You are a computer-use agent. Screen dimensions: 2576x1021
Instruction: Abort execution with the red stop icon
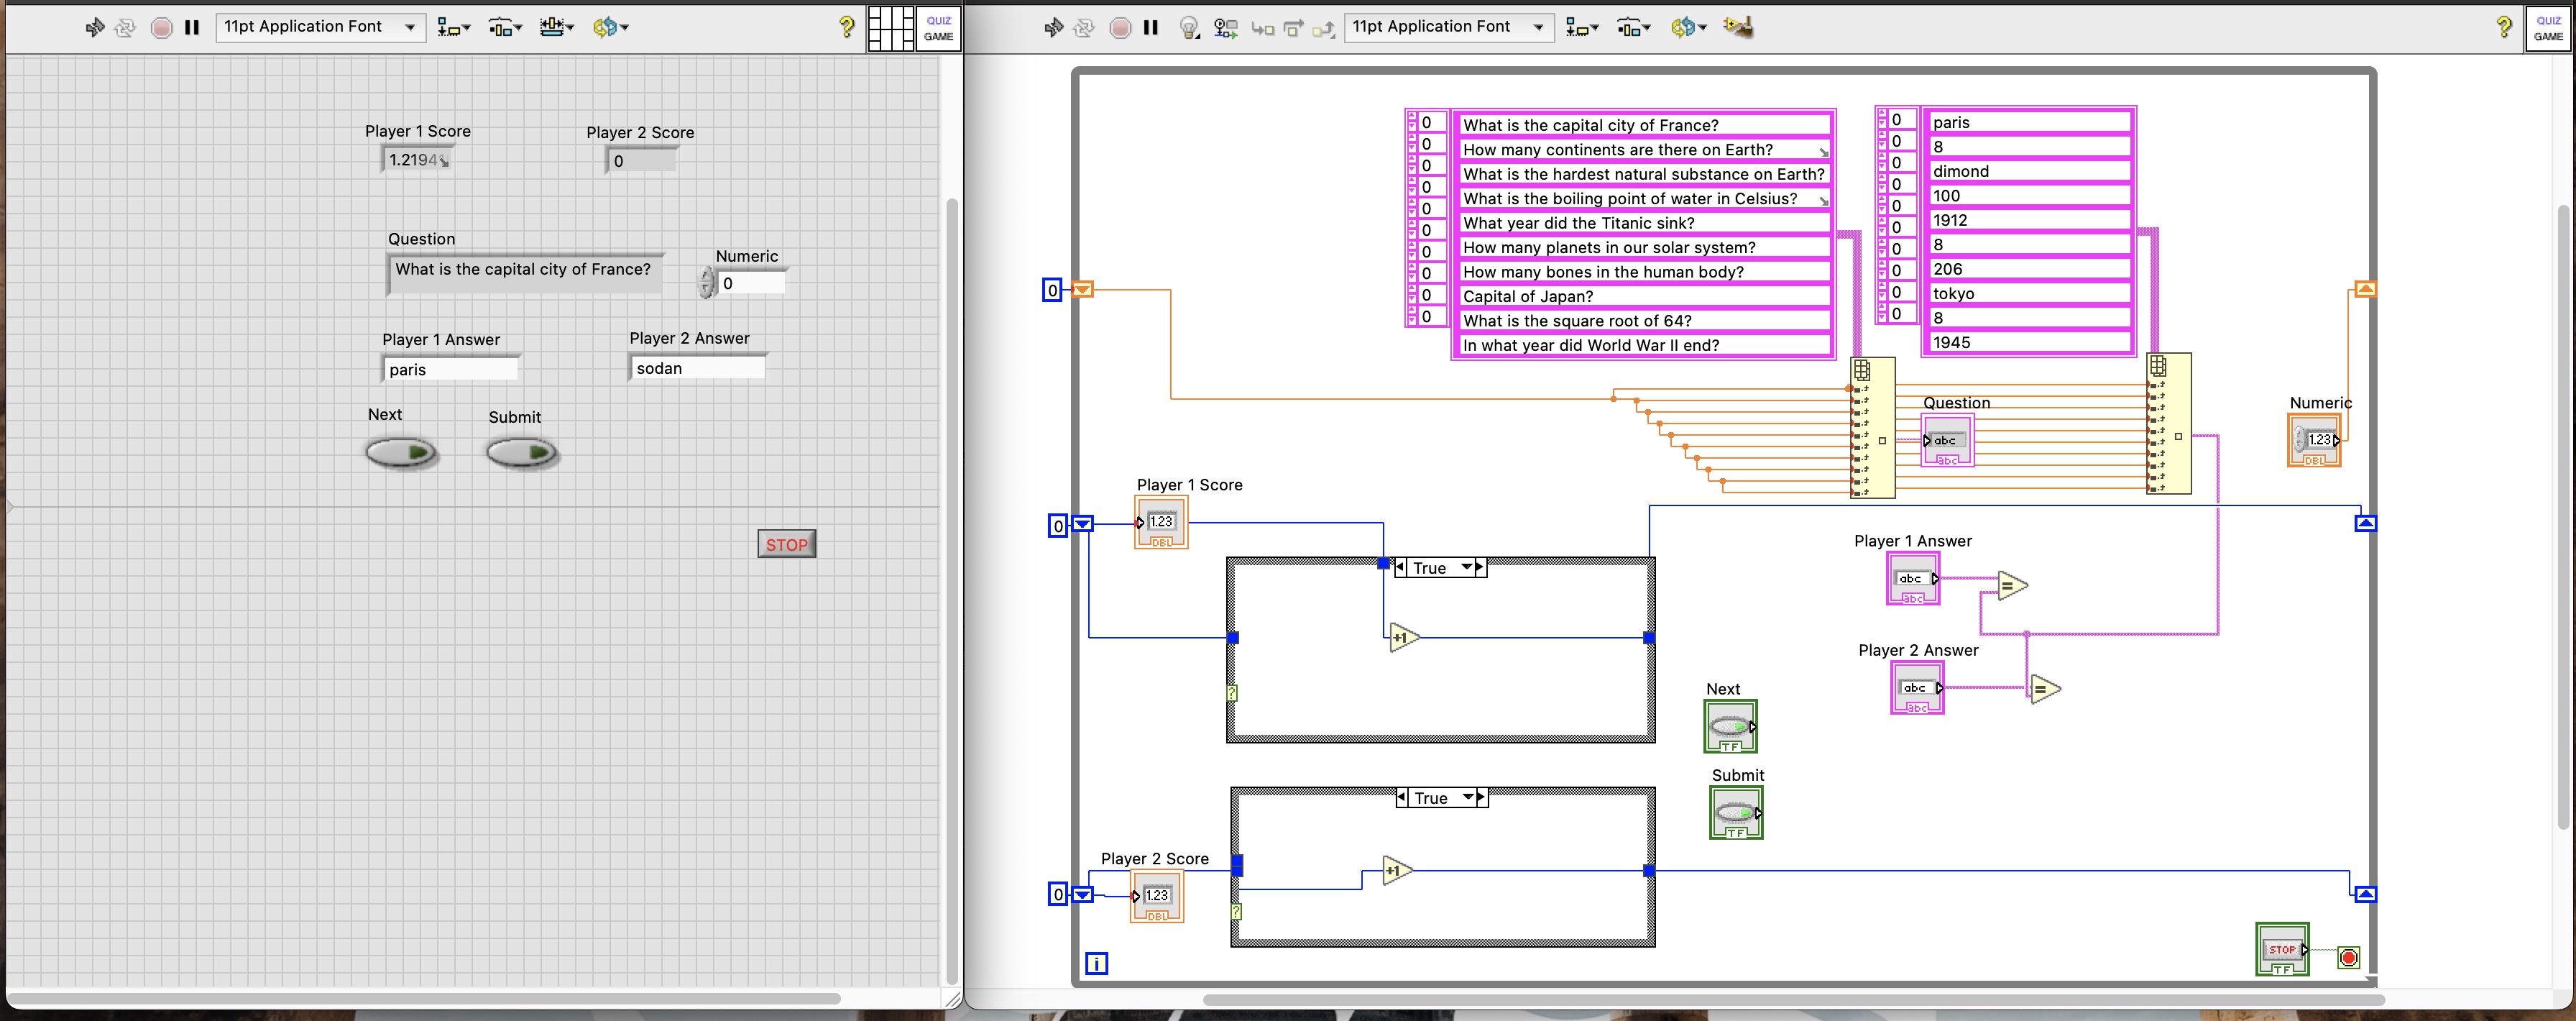[161, 27]
